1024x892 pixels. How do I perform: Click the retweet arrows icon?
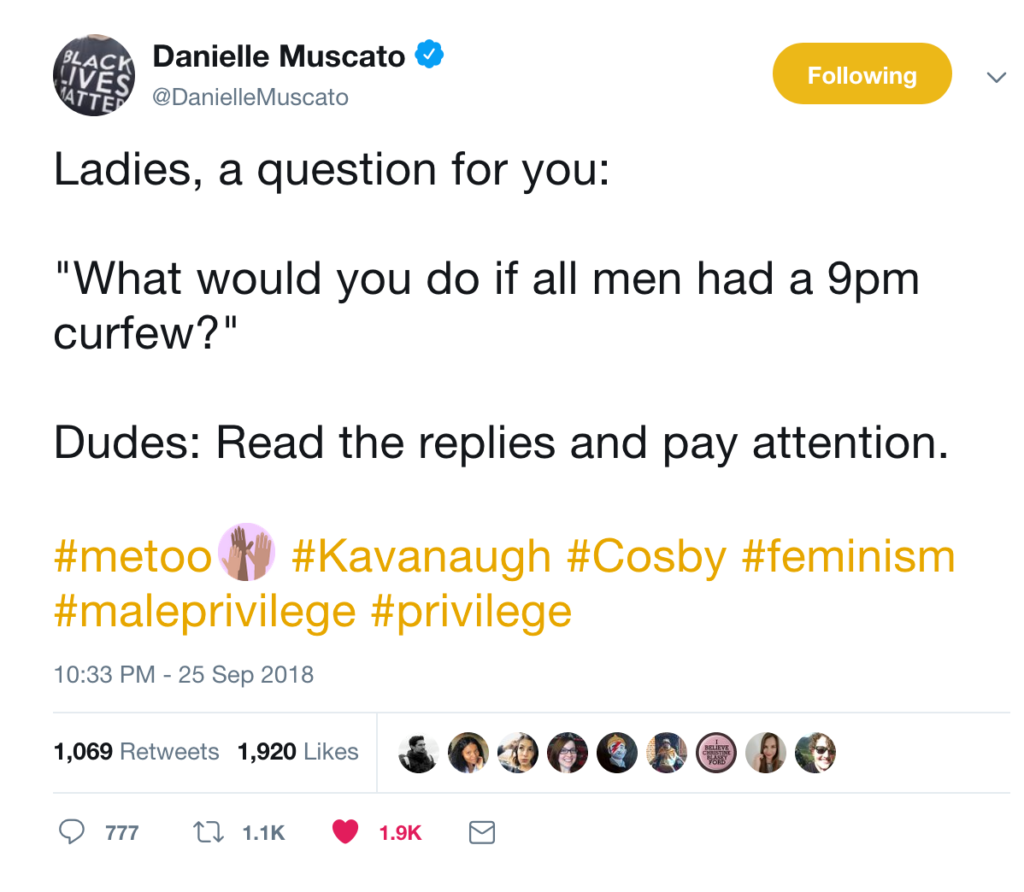pos(208,832)
